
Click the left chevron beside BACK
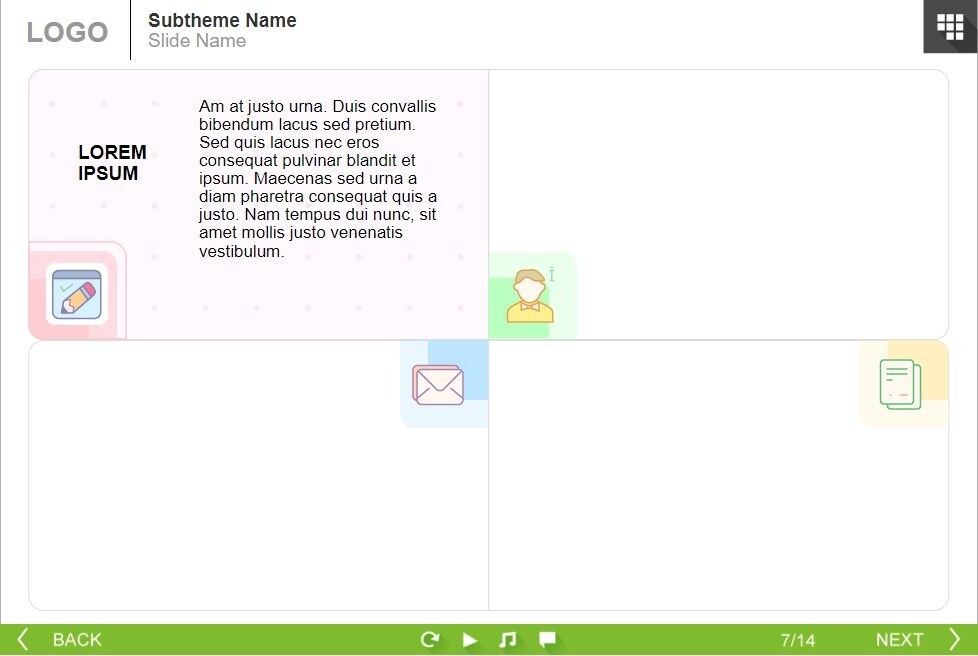click(22, 639)
